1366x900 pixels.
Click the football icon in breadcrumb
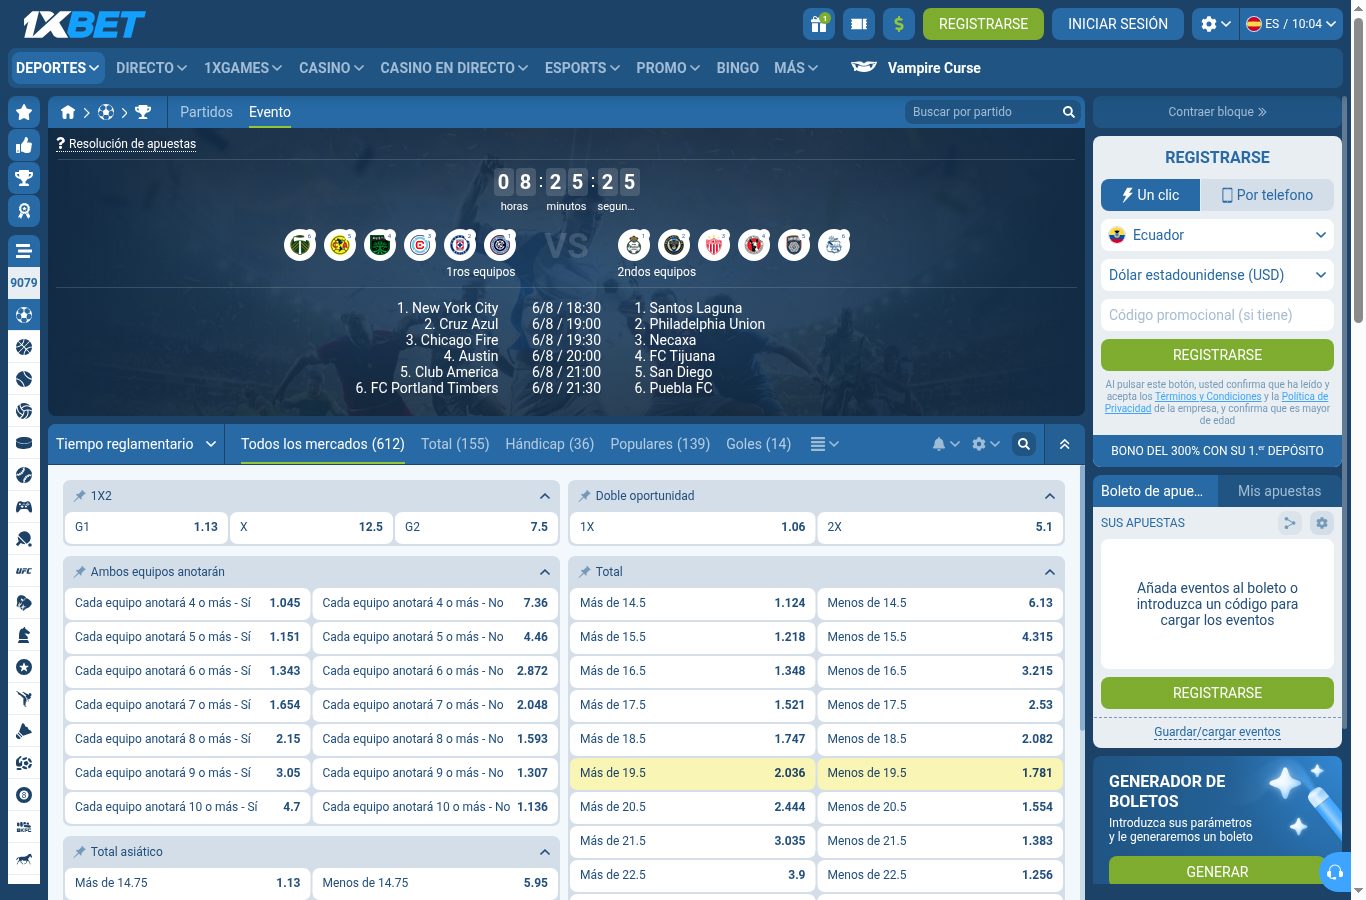coord(106,112)
